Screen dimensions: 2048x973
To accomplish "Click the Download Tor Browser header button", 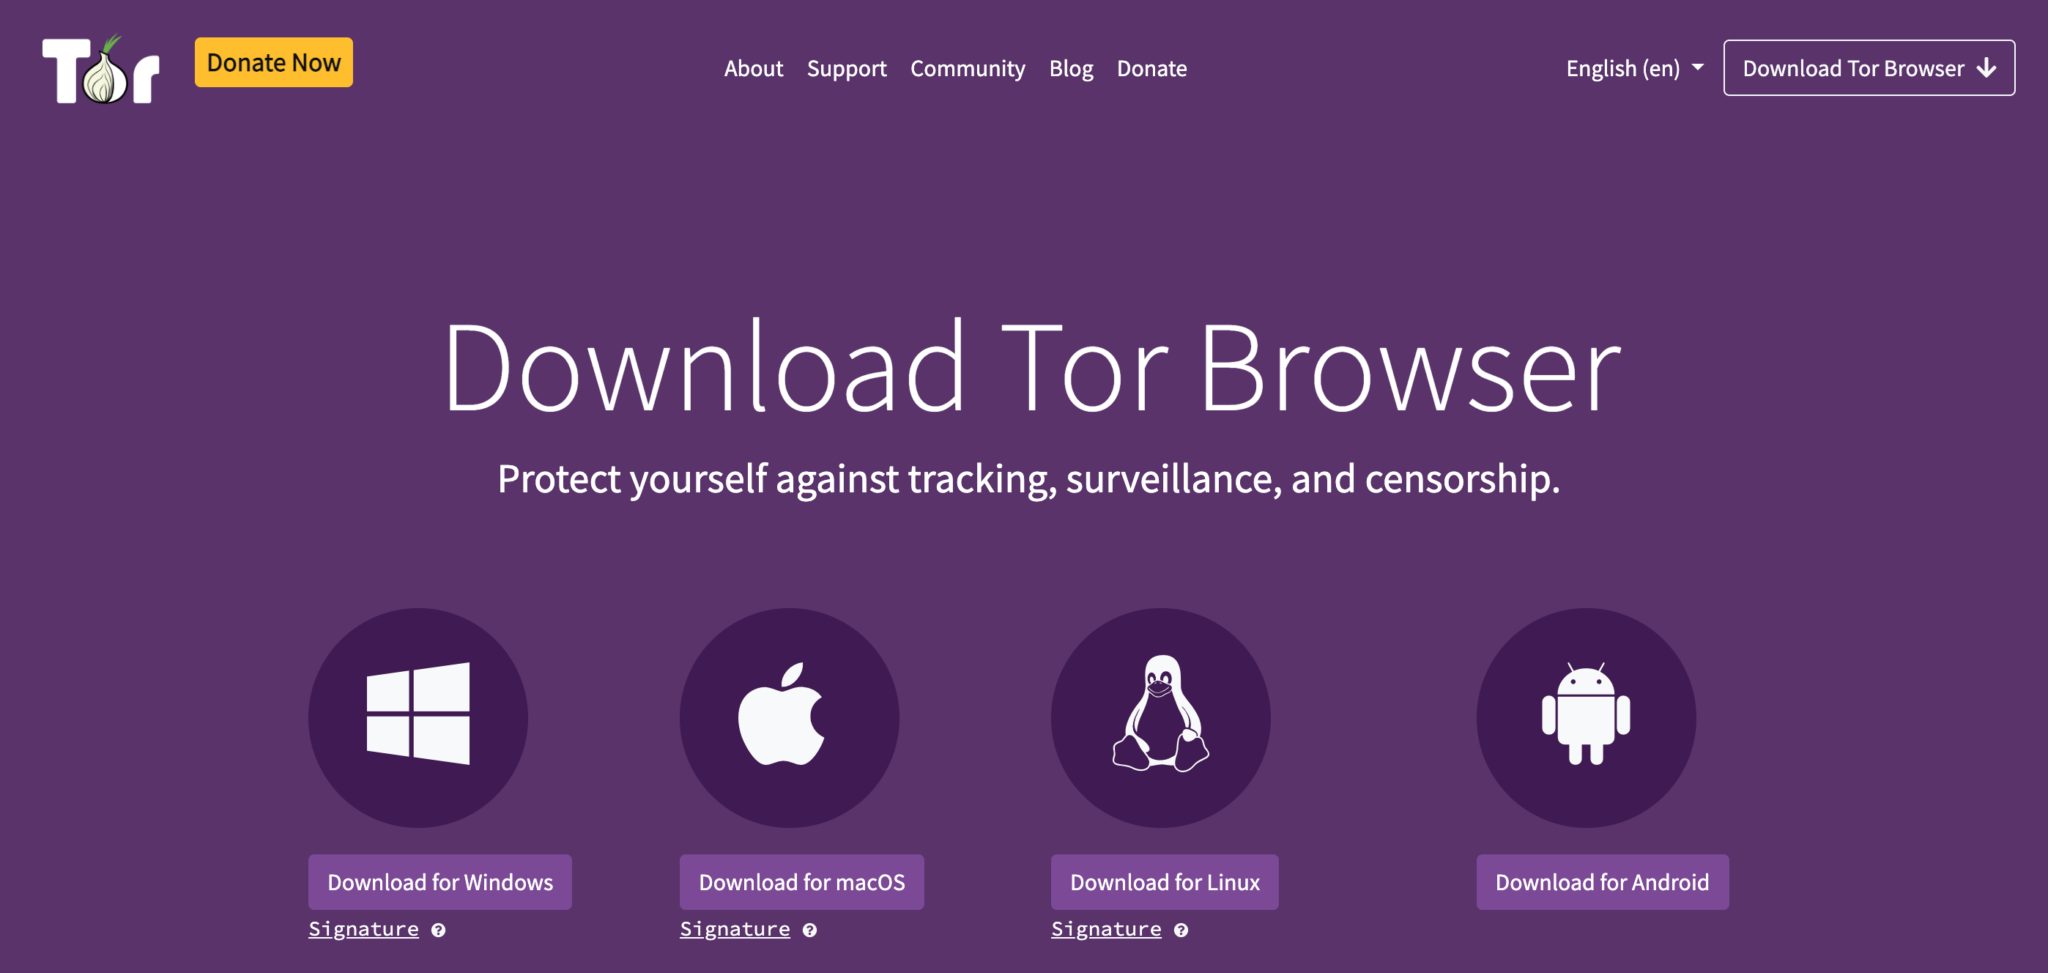I will 1869,68.
